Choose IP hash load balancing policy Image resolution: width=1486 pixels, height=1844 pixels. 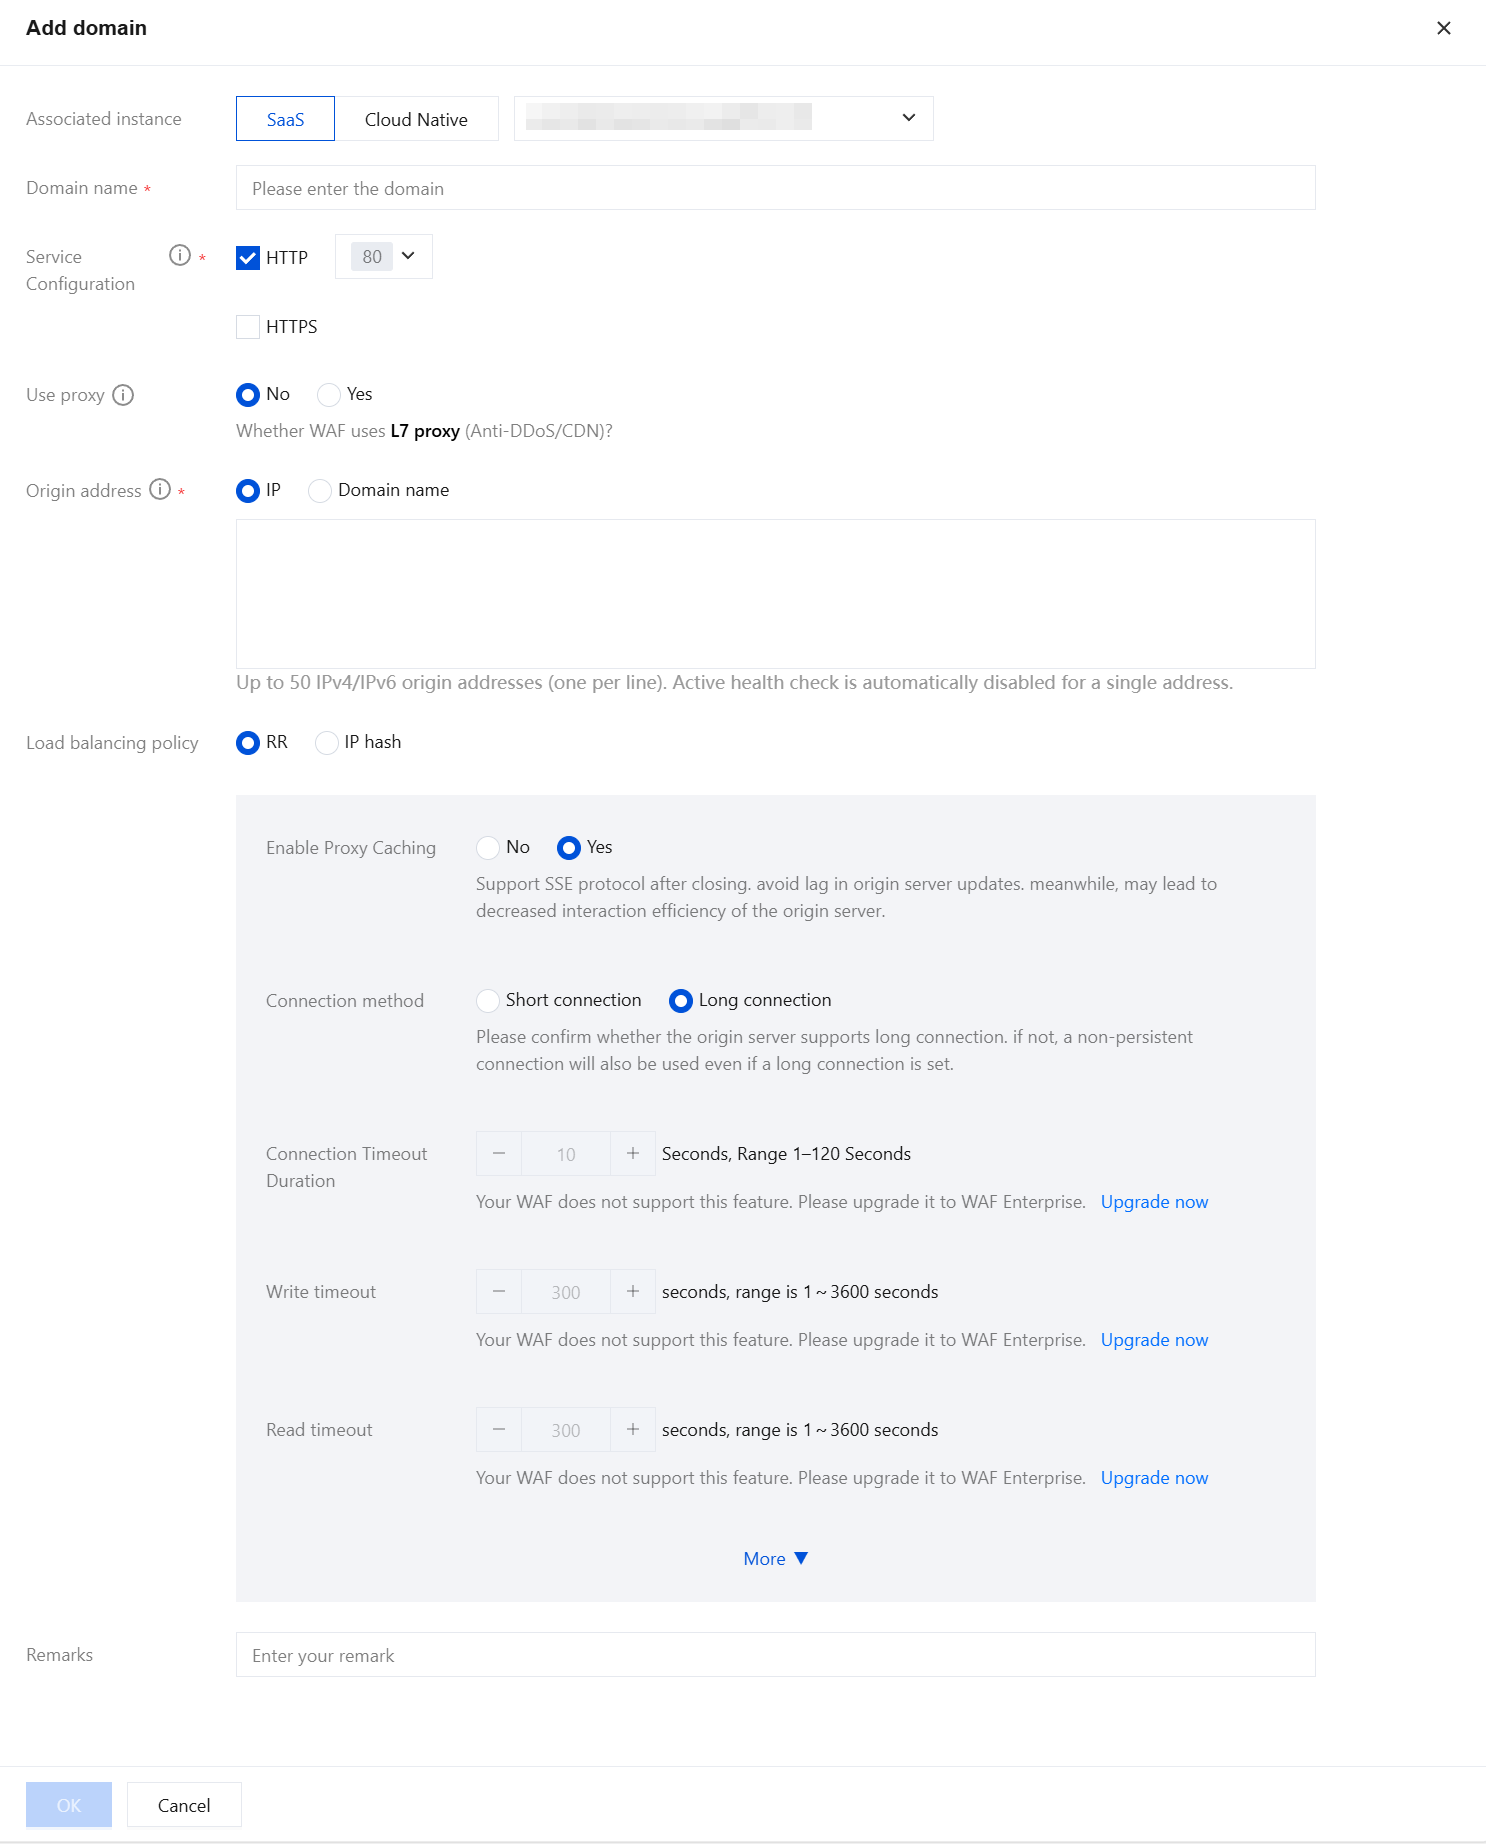[x=327, y=743]
